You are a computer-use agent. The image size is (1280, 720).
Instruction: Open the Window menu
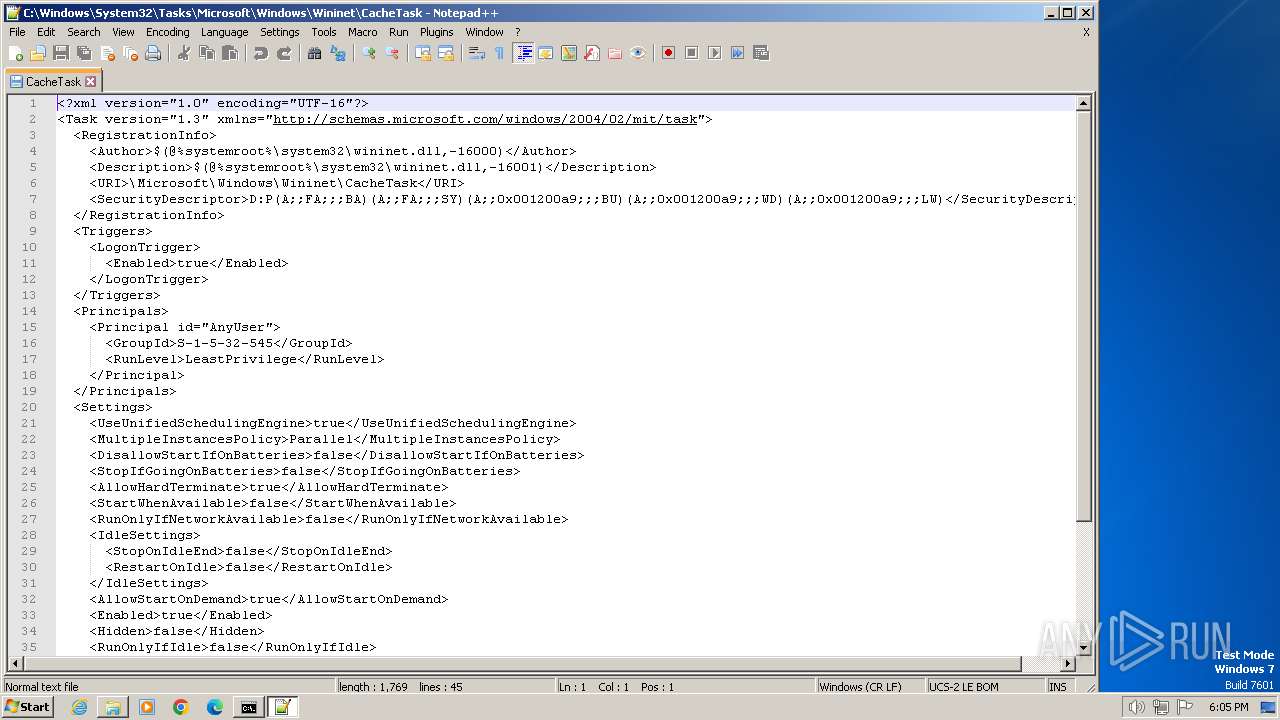tap(484, 32)
